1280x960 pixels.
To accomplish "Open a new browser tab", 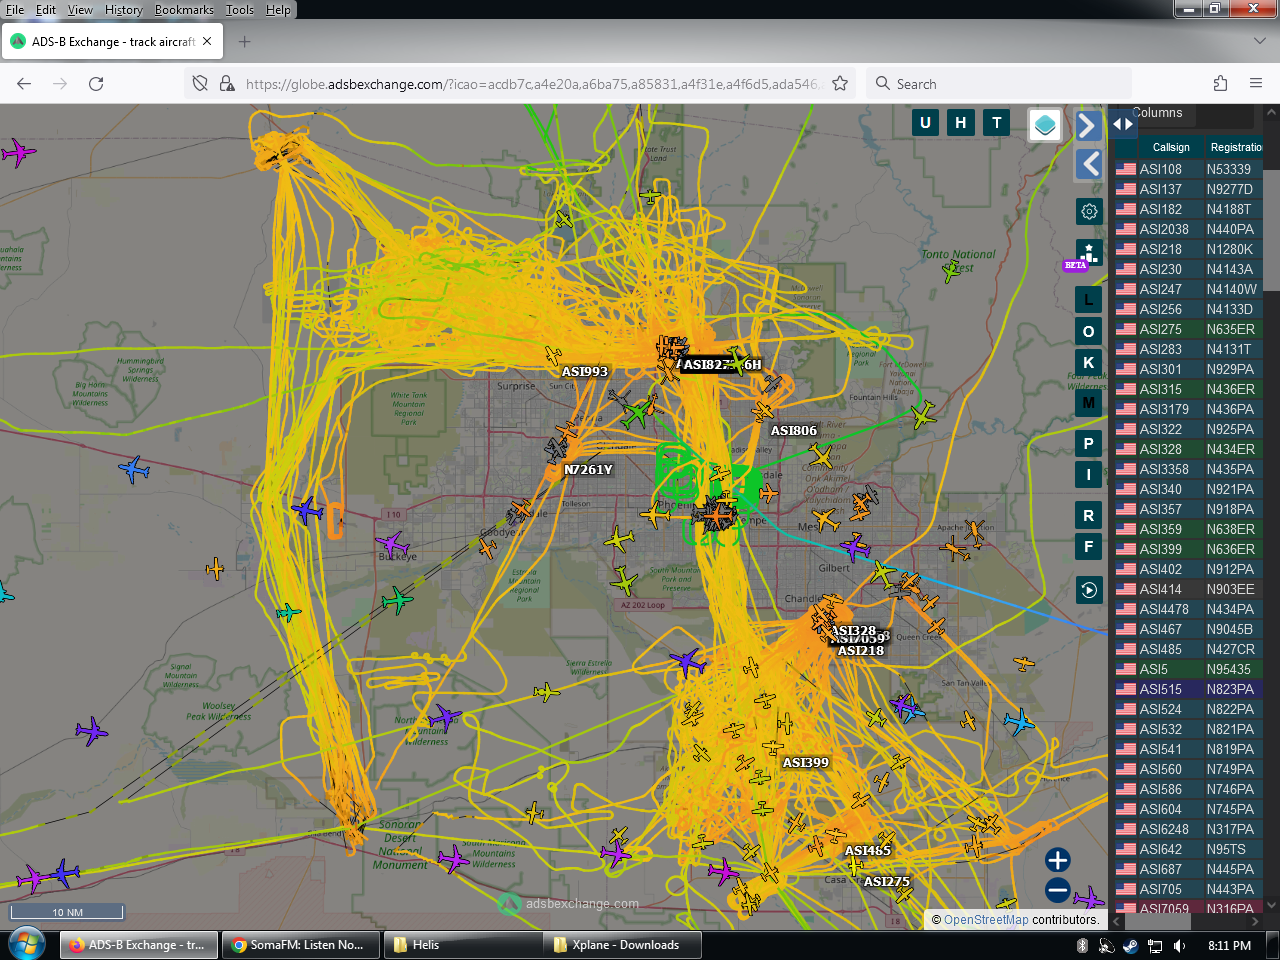I will tap(245, 42).
